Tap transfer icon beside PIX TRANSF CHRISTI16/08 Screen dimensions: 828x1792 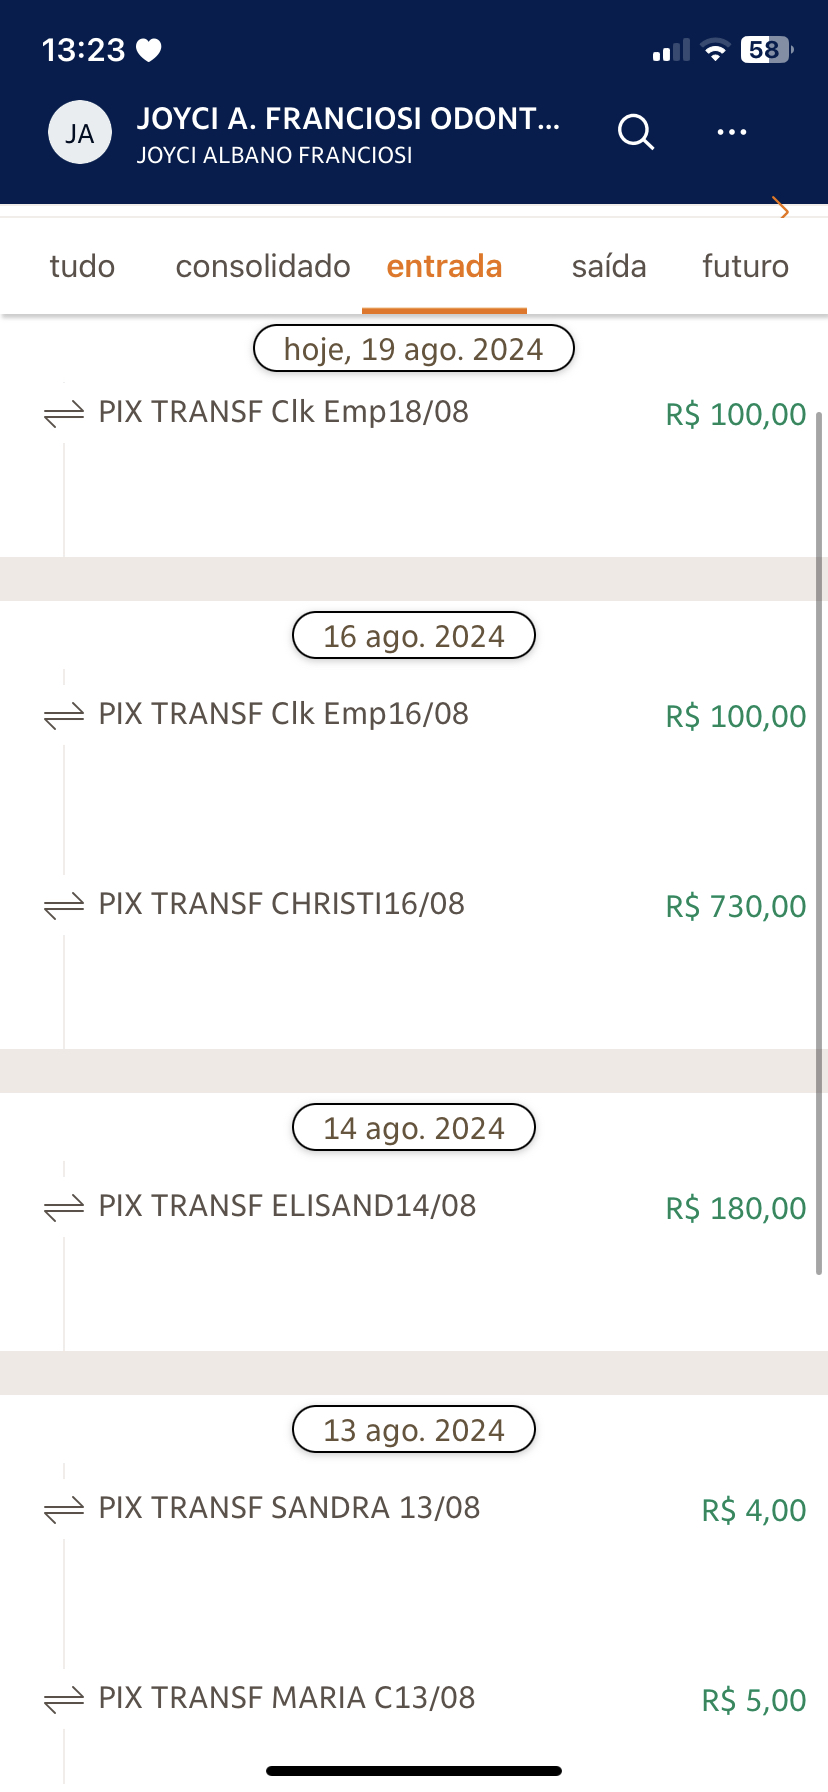[64, 906]
